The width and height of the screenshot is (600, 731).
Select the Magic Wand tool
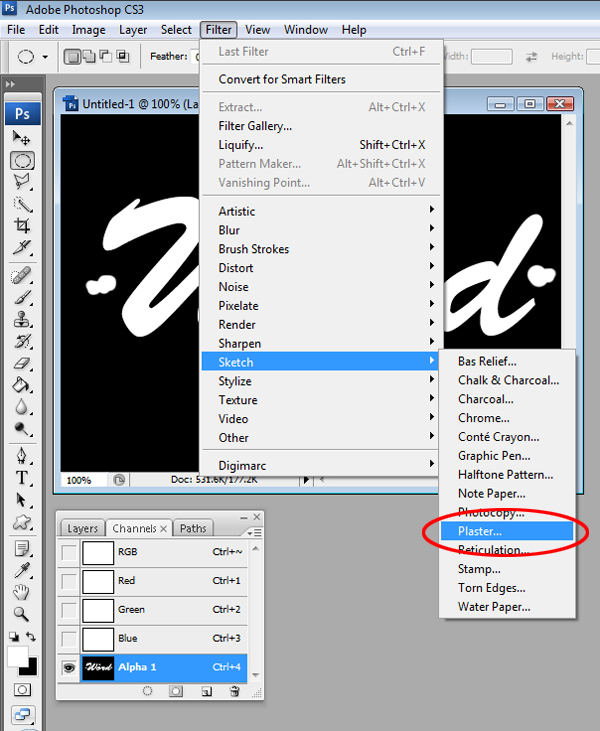pyautogui.click(x=21, y=204)
